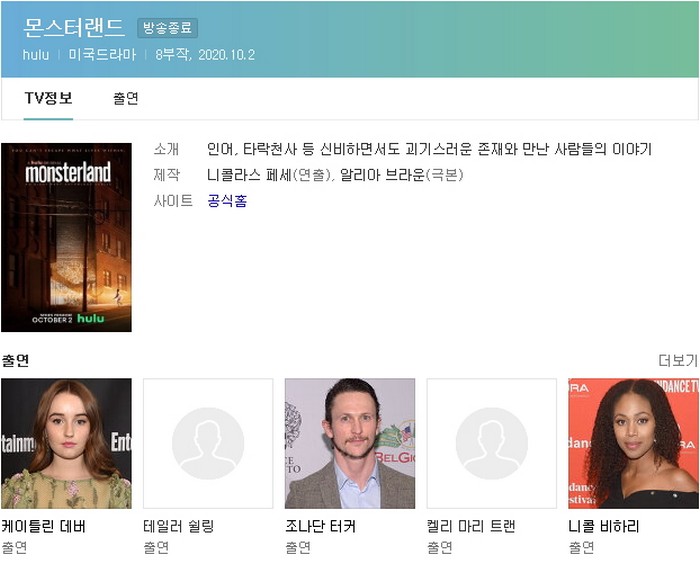The image size is (700, 564).
Task: Select 테일러 쉴링 placeholder avatar icon
Action: point(208,443)
